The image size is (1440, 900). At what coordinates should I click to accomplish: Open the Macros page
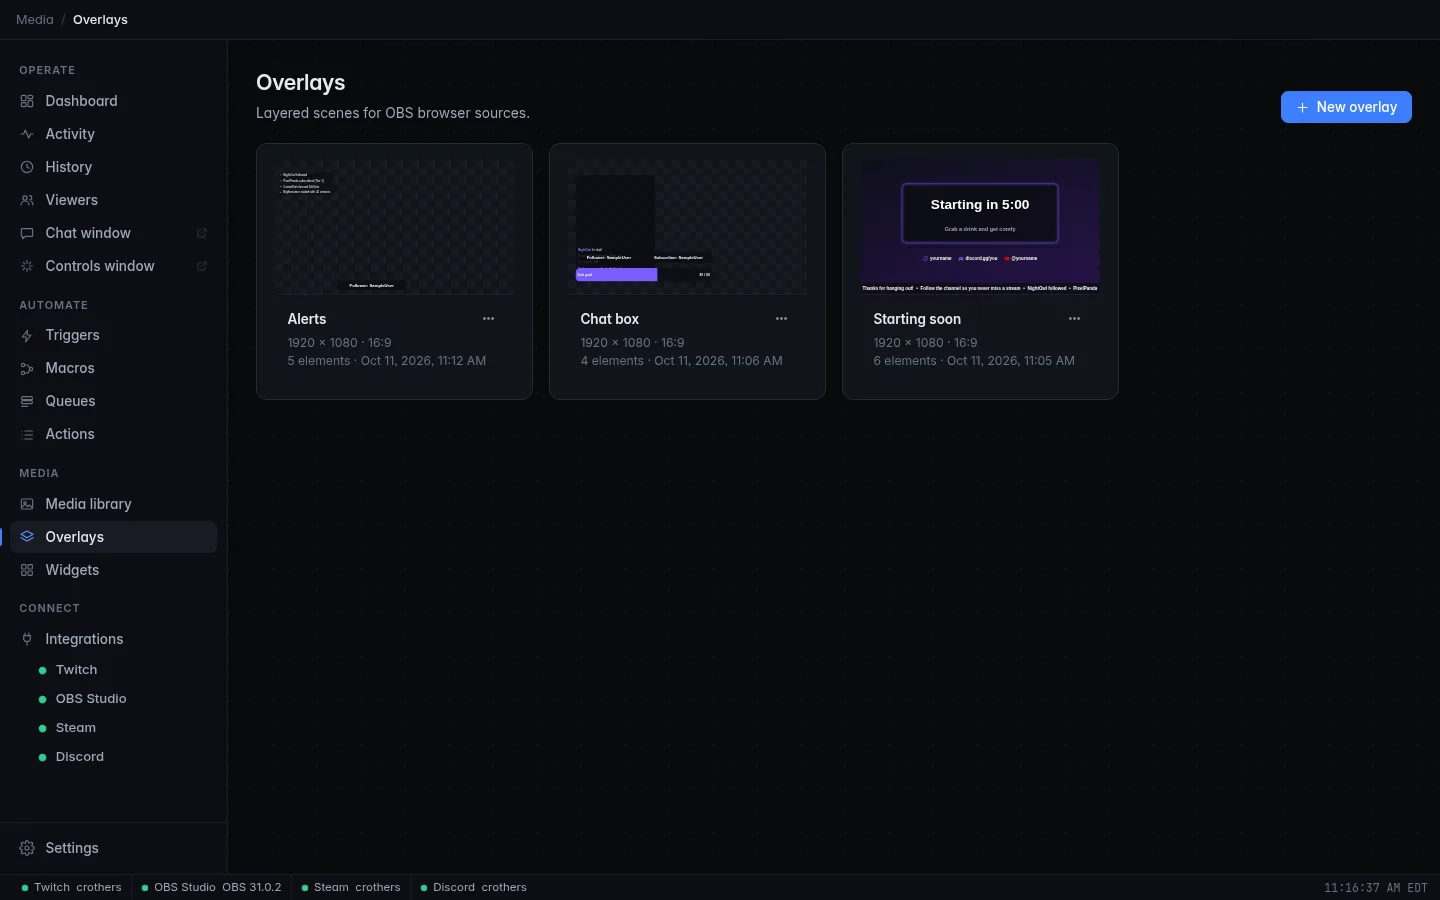(113, 368)
